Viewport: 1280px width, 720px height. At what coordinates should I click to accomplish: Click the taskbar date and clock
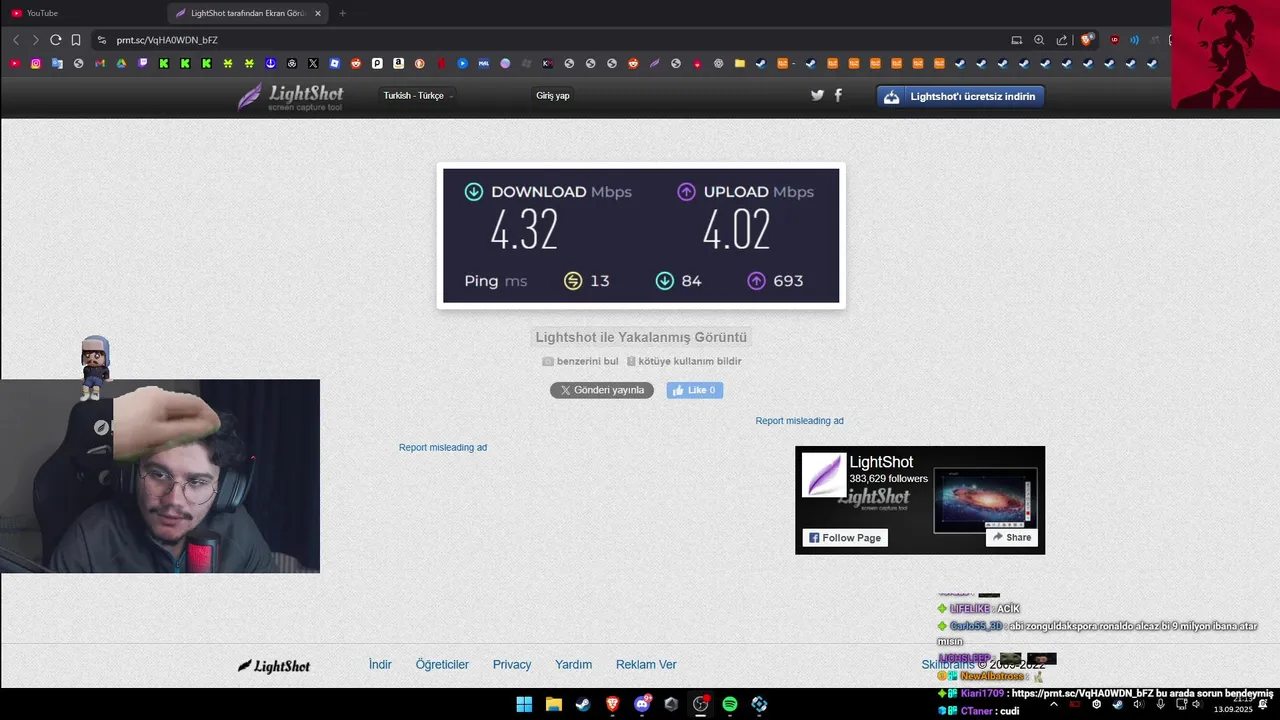tap(1234, 704)
